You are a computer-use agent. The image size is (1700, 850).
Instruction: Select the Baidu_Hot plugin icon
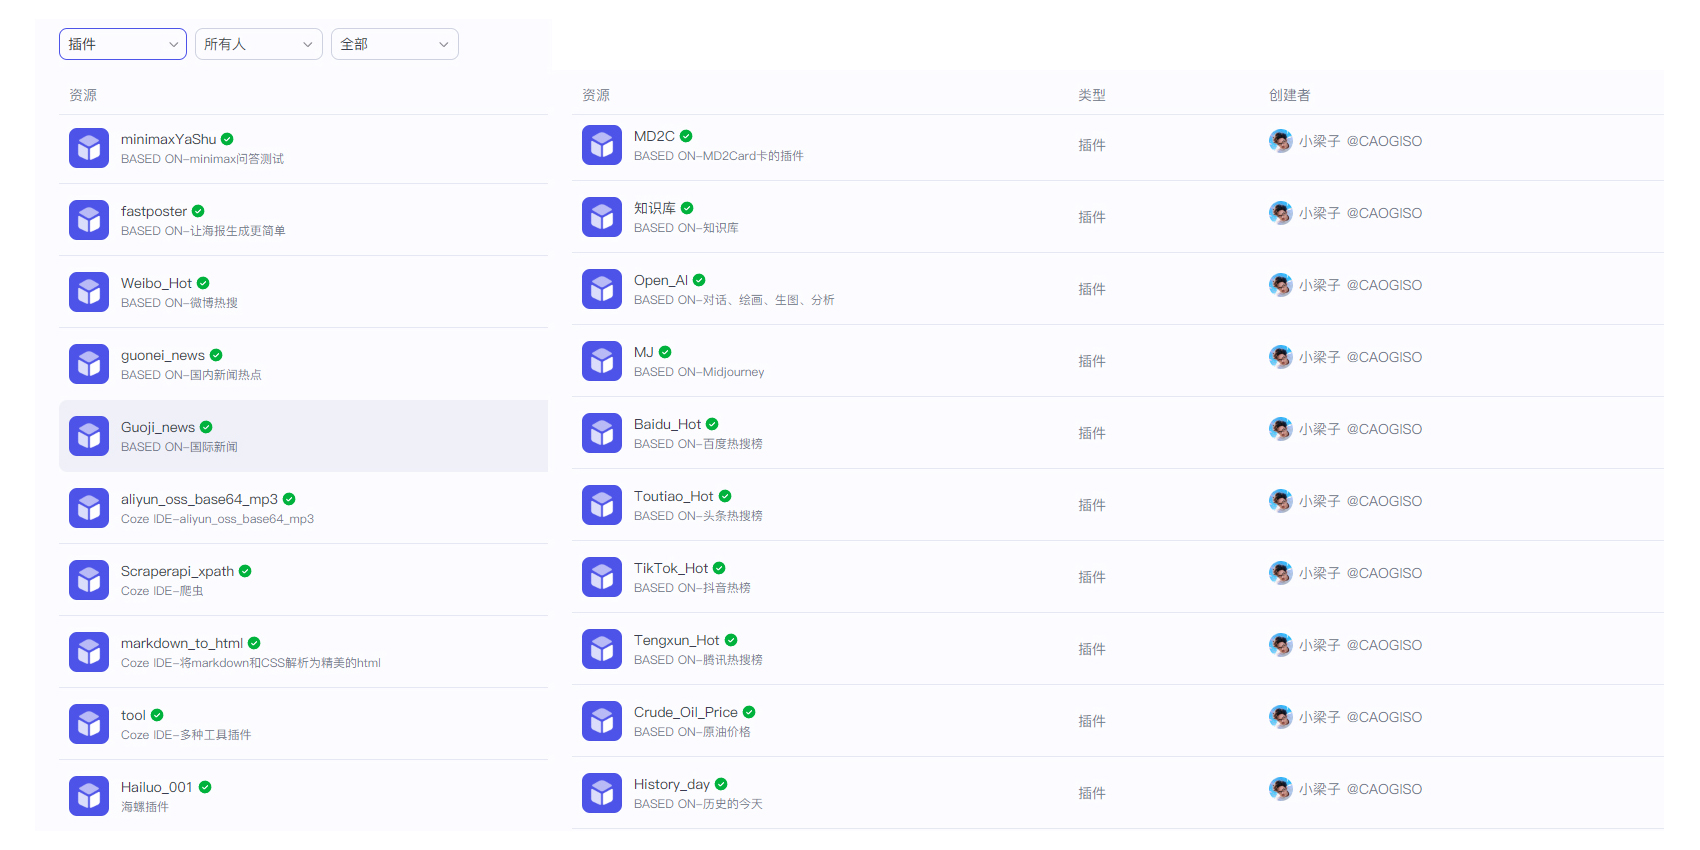tap(602, 433)
